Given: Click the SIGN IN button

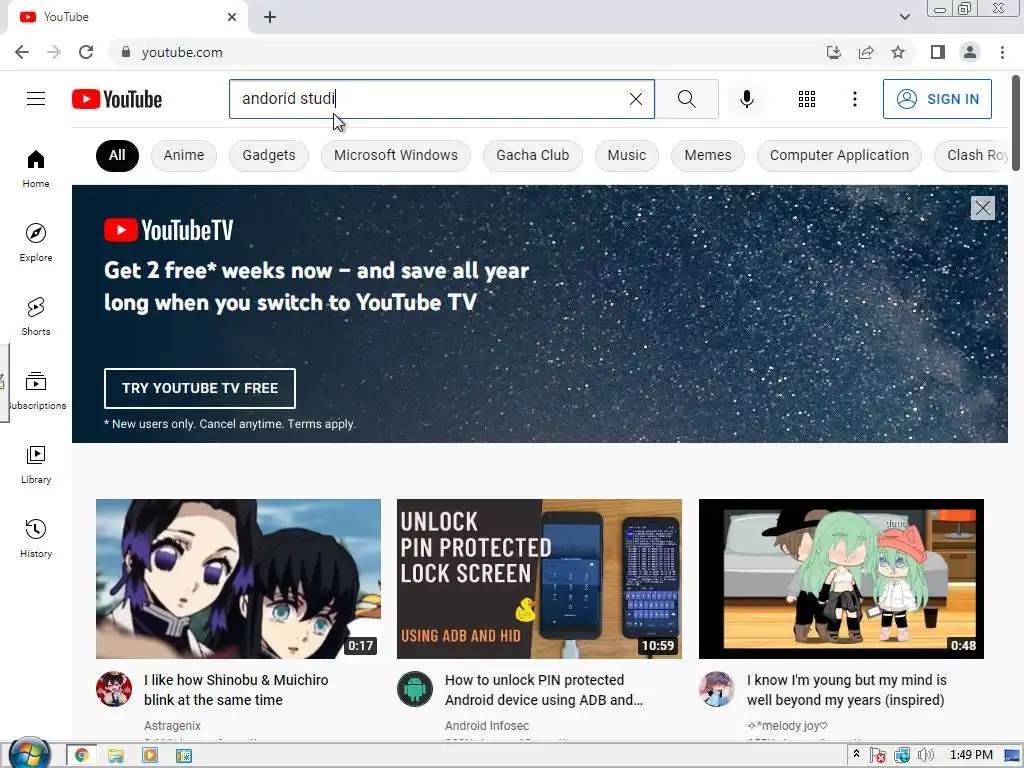Looking at the screenshot, I should (937, 99).
